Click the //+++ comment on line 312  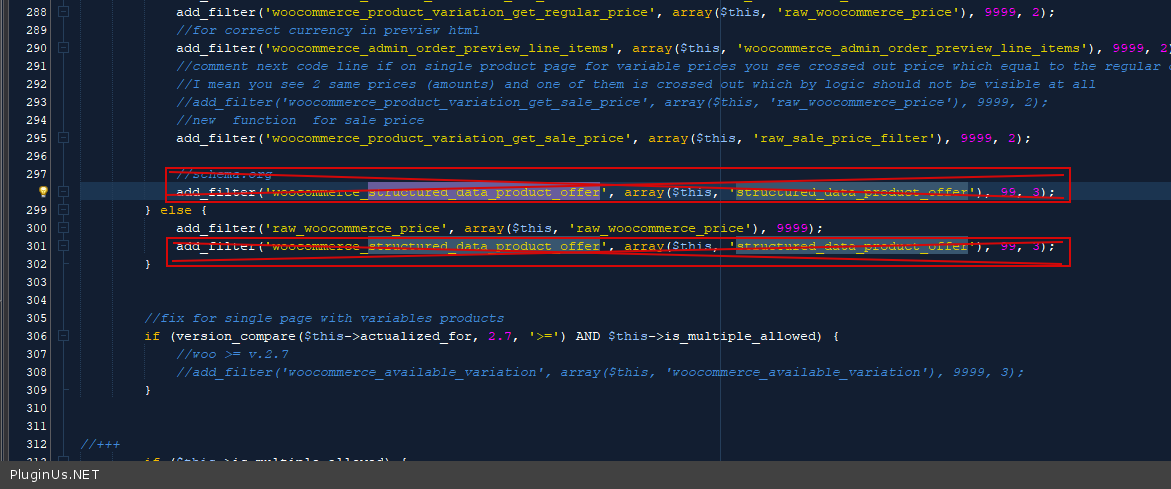[100, 444]
